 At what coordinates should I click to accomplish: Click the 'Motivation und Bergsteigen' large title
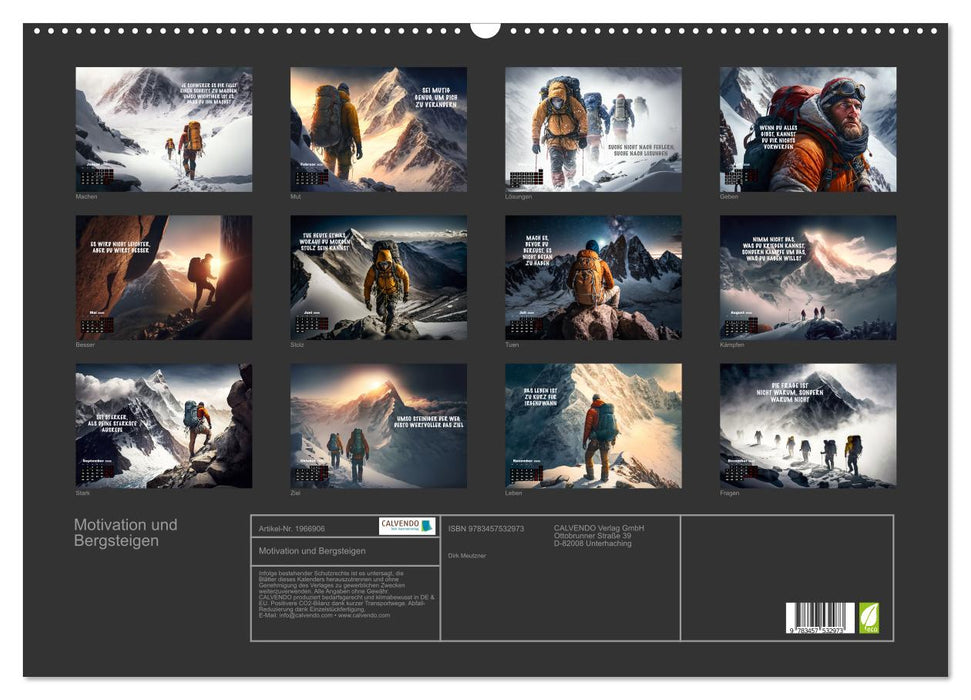tap(126, 532)
